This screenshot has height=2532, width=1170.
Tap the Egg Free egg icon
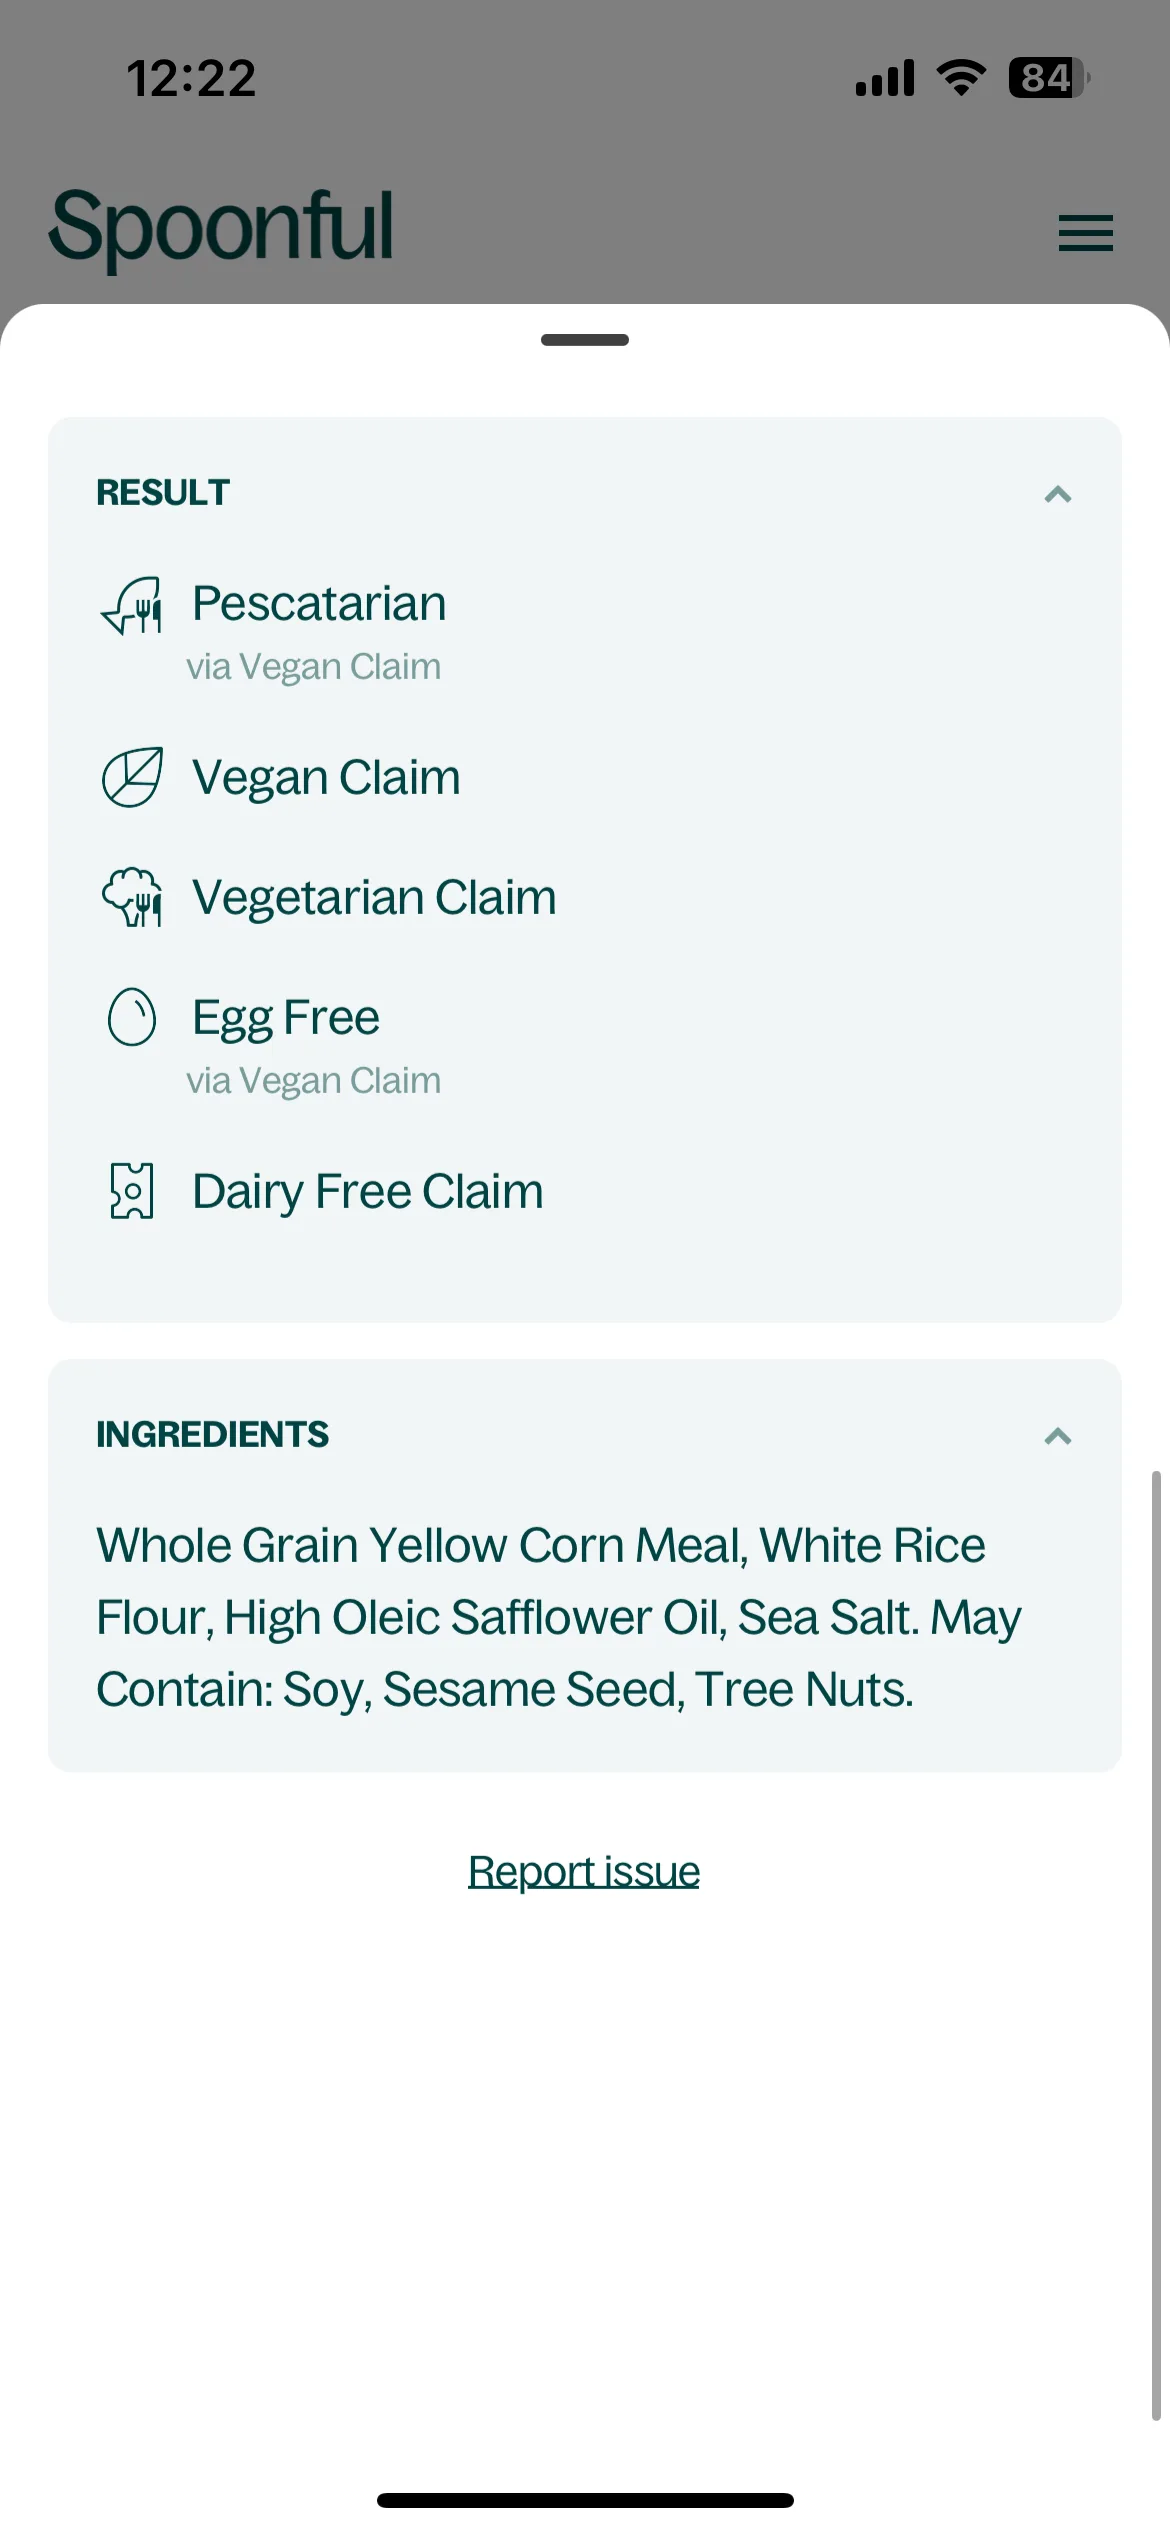click(x=132, y=1017)
